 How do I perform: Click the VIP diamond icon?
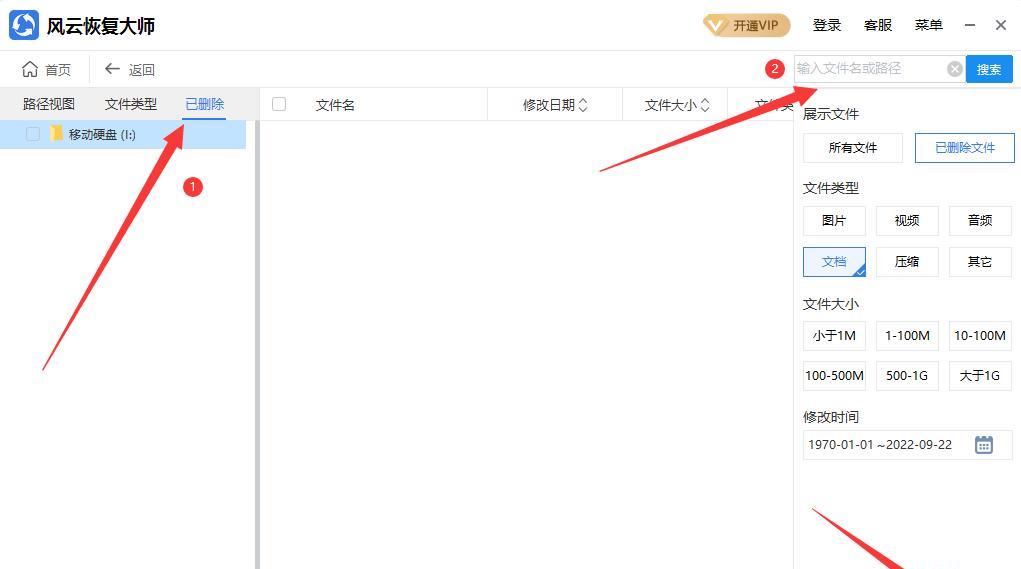[x=716, y=25]
